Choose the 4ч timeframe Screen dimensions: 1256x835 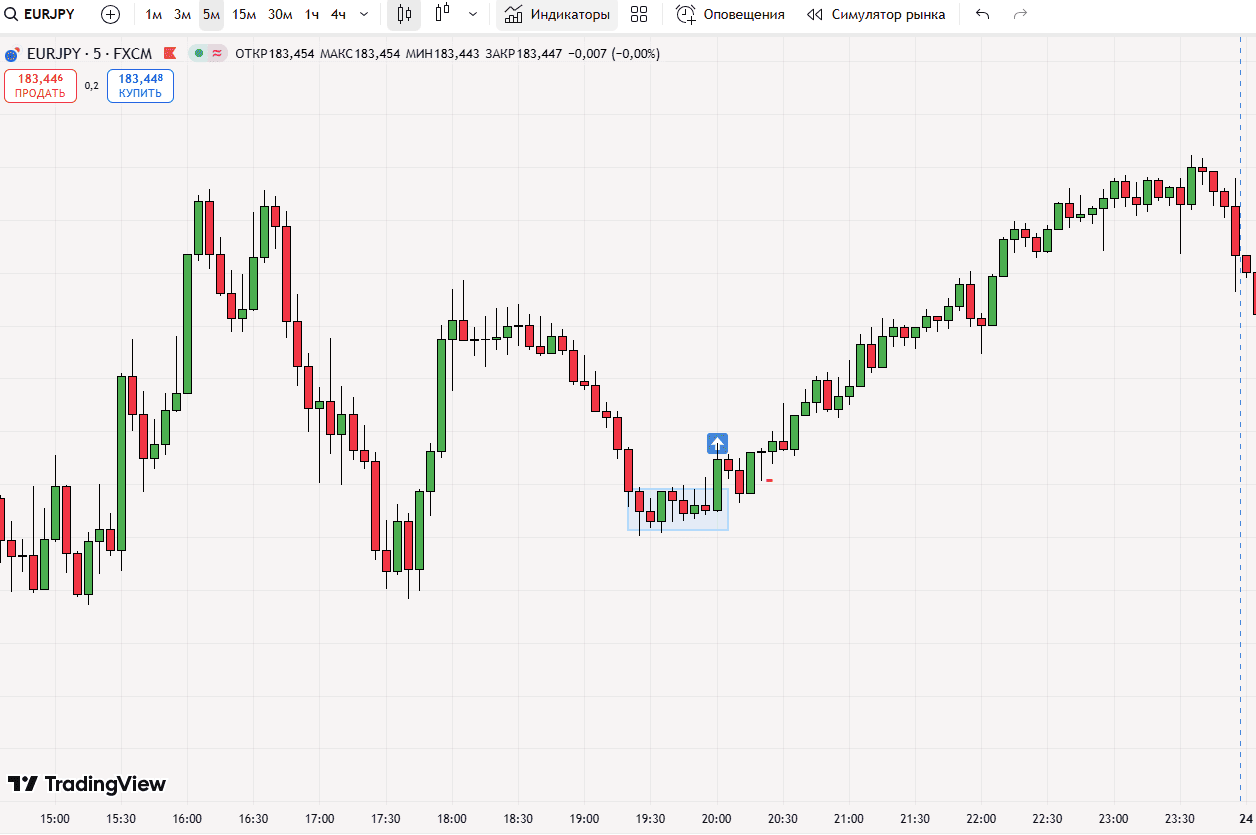coord(338,15)
